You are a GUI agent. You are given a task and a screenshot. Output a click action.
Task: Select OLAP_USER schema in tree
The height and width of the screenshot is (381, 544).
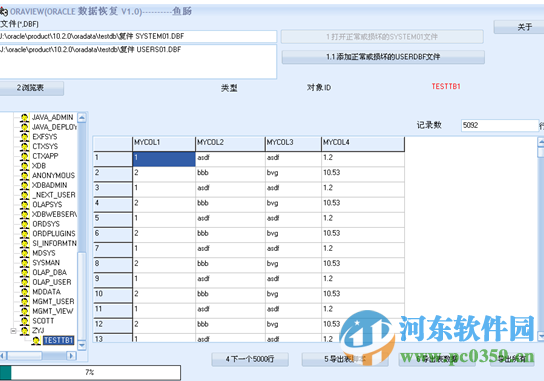coord(52,282)
